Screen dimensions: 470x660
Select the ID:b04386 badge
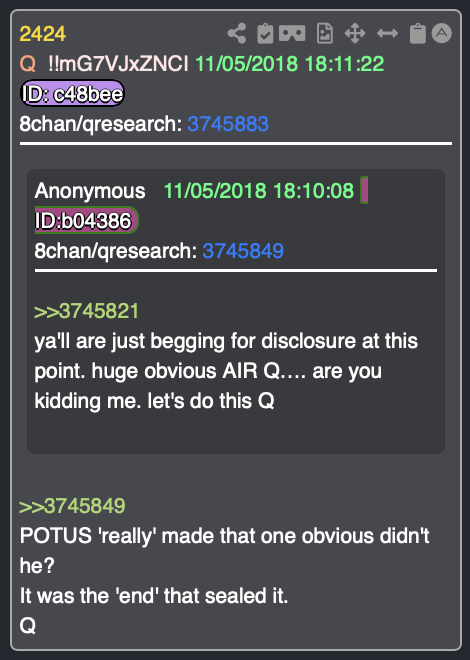click(x=86, y=220)
